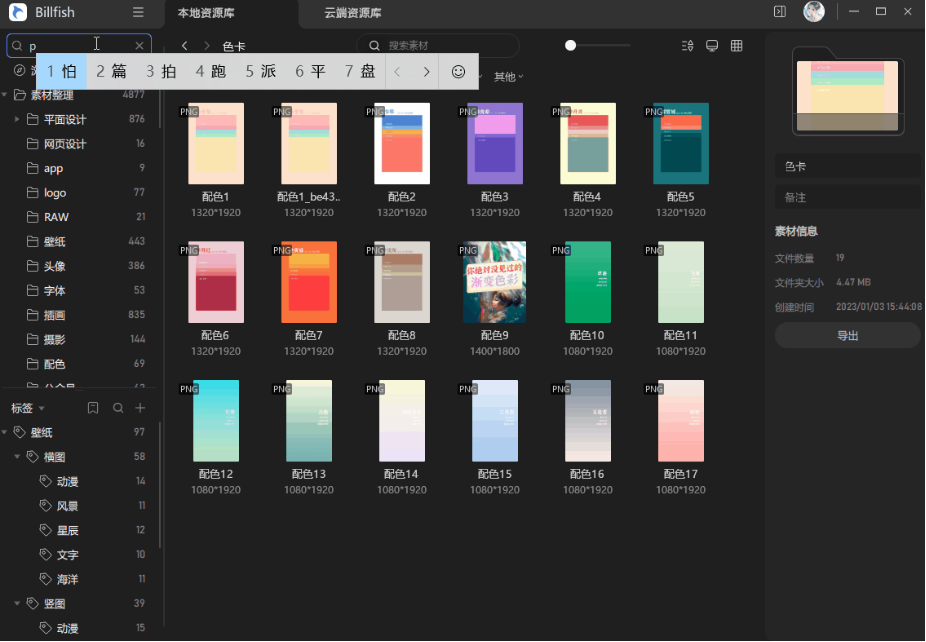Open the 其他 filter dropdown
The width and height of the screenshot is (926, 642).
point(509,77)
